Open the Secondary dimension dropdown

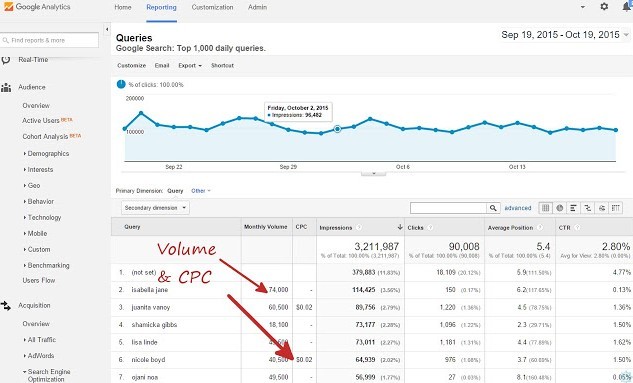pos(155,208)
